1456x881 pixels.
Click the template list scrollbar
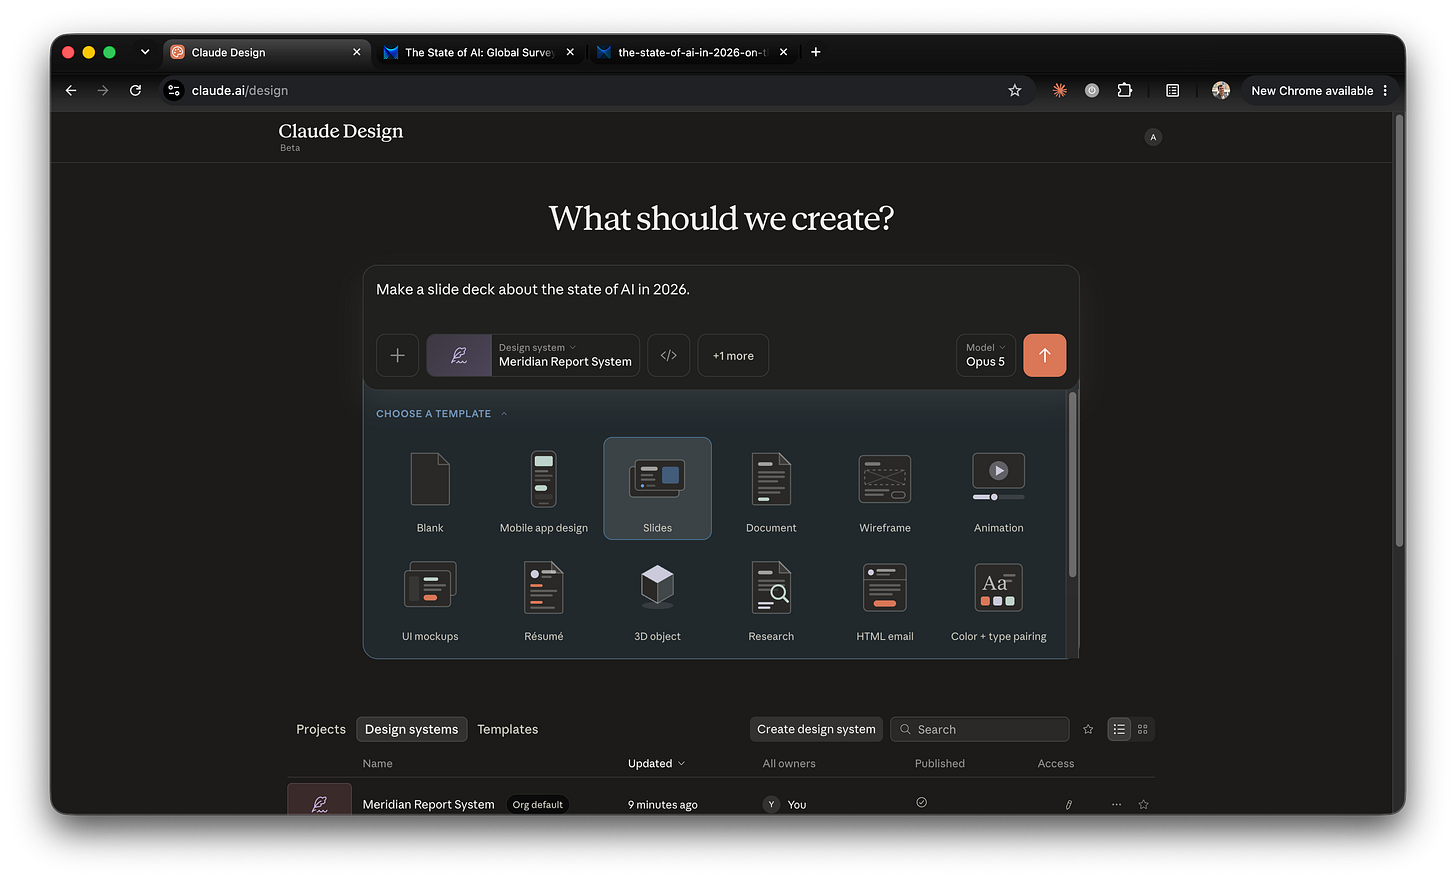[1073, 485]
